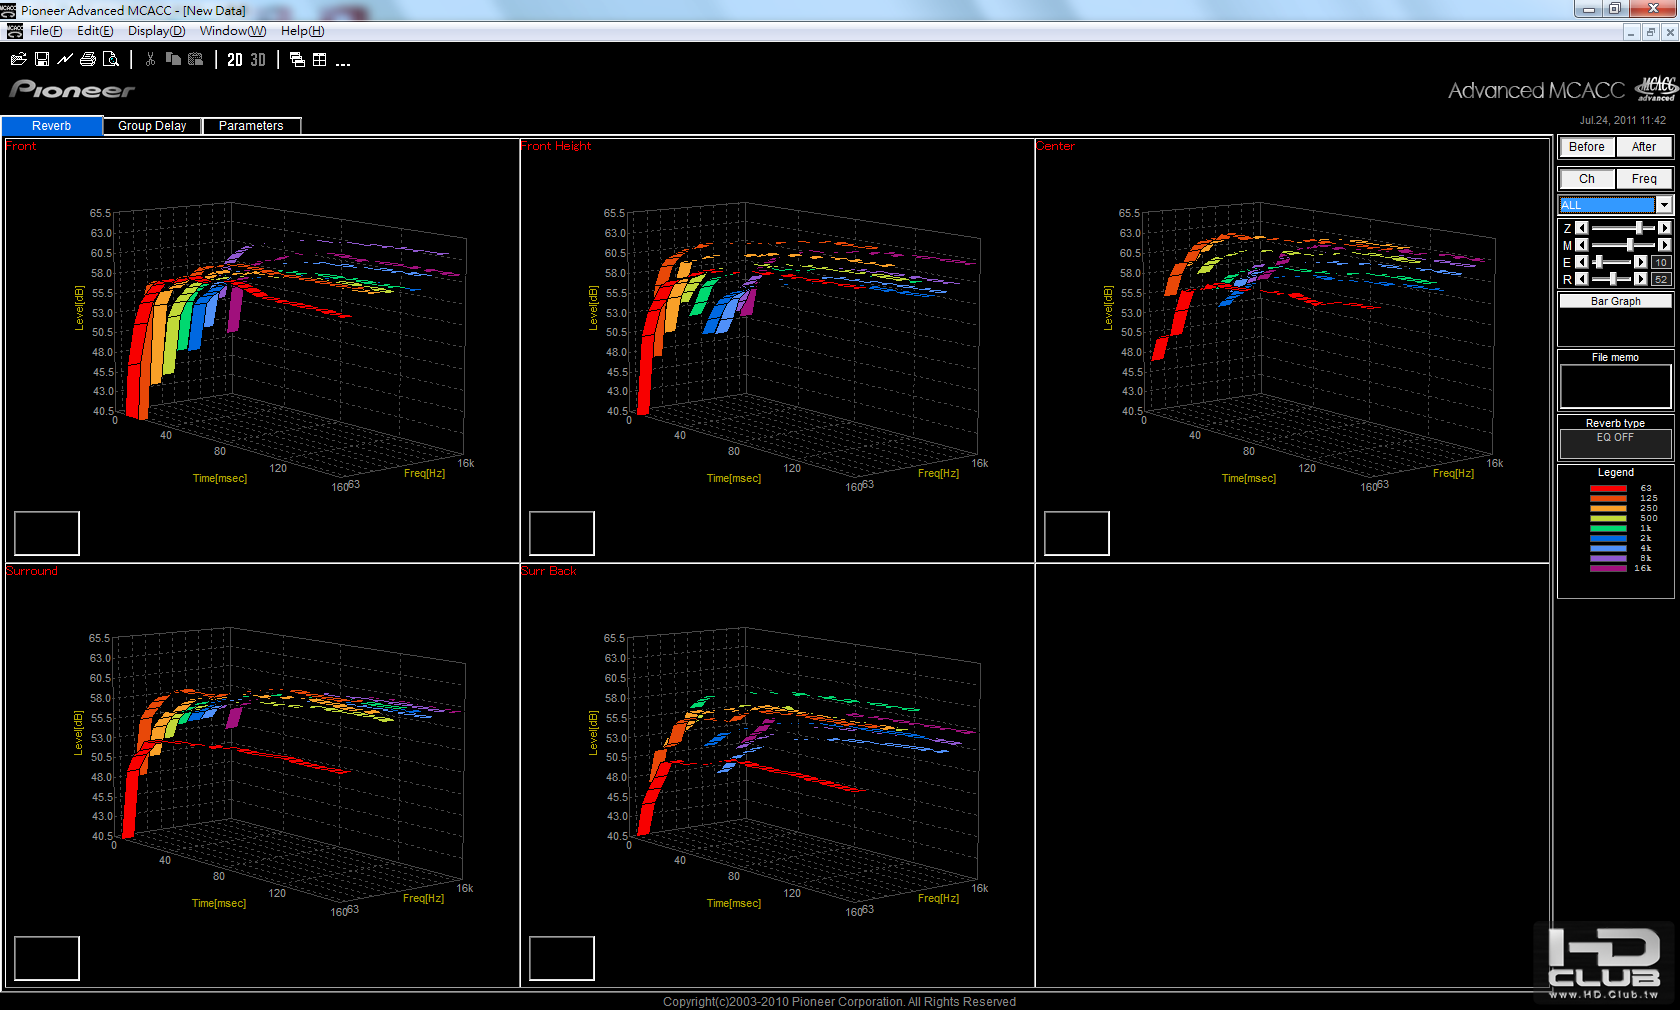Click inside the File memo text box
The width and height of the screenshot is (1680, 1010).
click(1615, 386)
